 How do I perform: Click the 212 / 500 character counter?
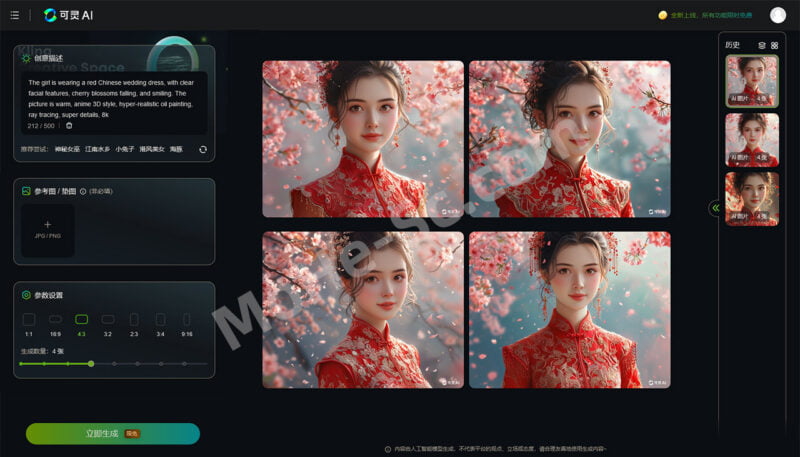pyautogui.click(x=41, y=126)
